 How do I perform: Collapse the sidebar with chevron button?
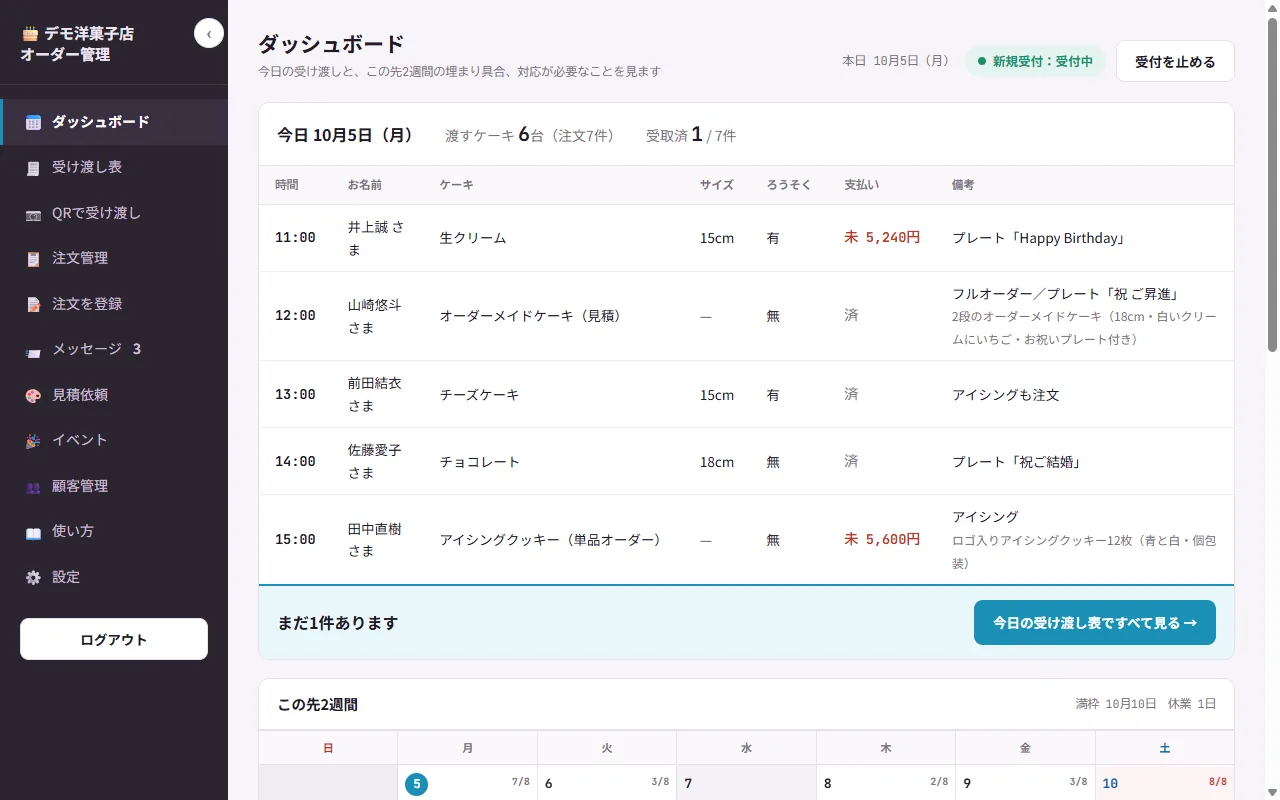208,34
